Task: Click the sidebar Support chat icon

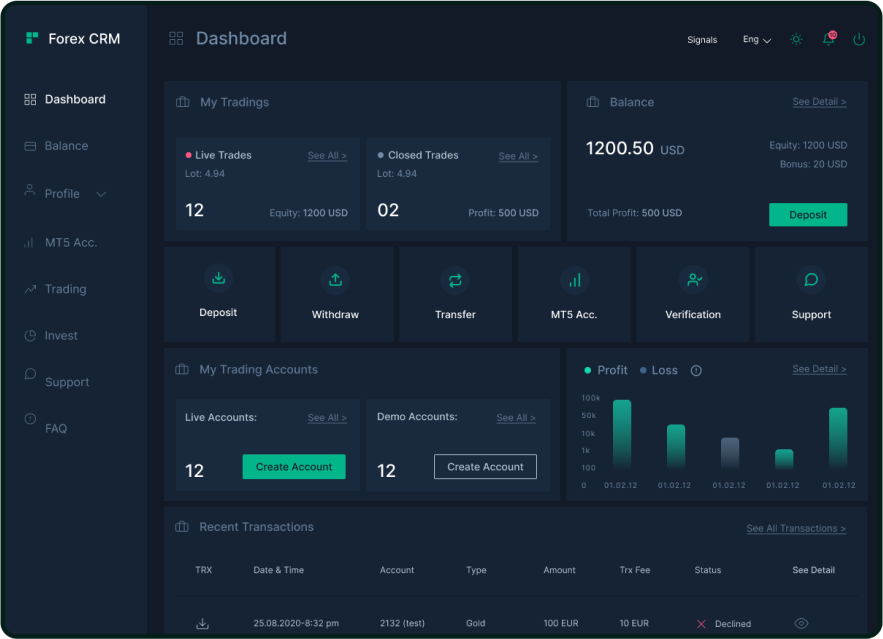Action: pyautogui.click(x=30, y=374)
